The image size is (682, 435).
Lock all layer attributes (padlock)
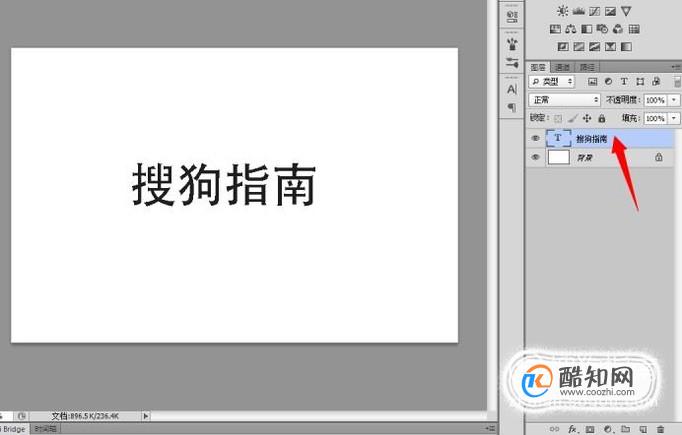coord(602,118)
